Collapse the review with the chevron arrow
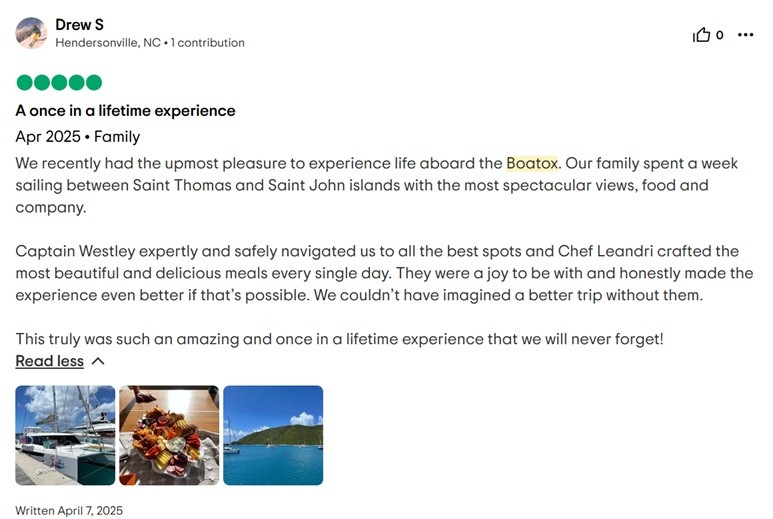The image size is (773, 519). 98,361
